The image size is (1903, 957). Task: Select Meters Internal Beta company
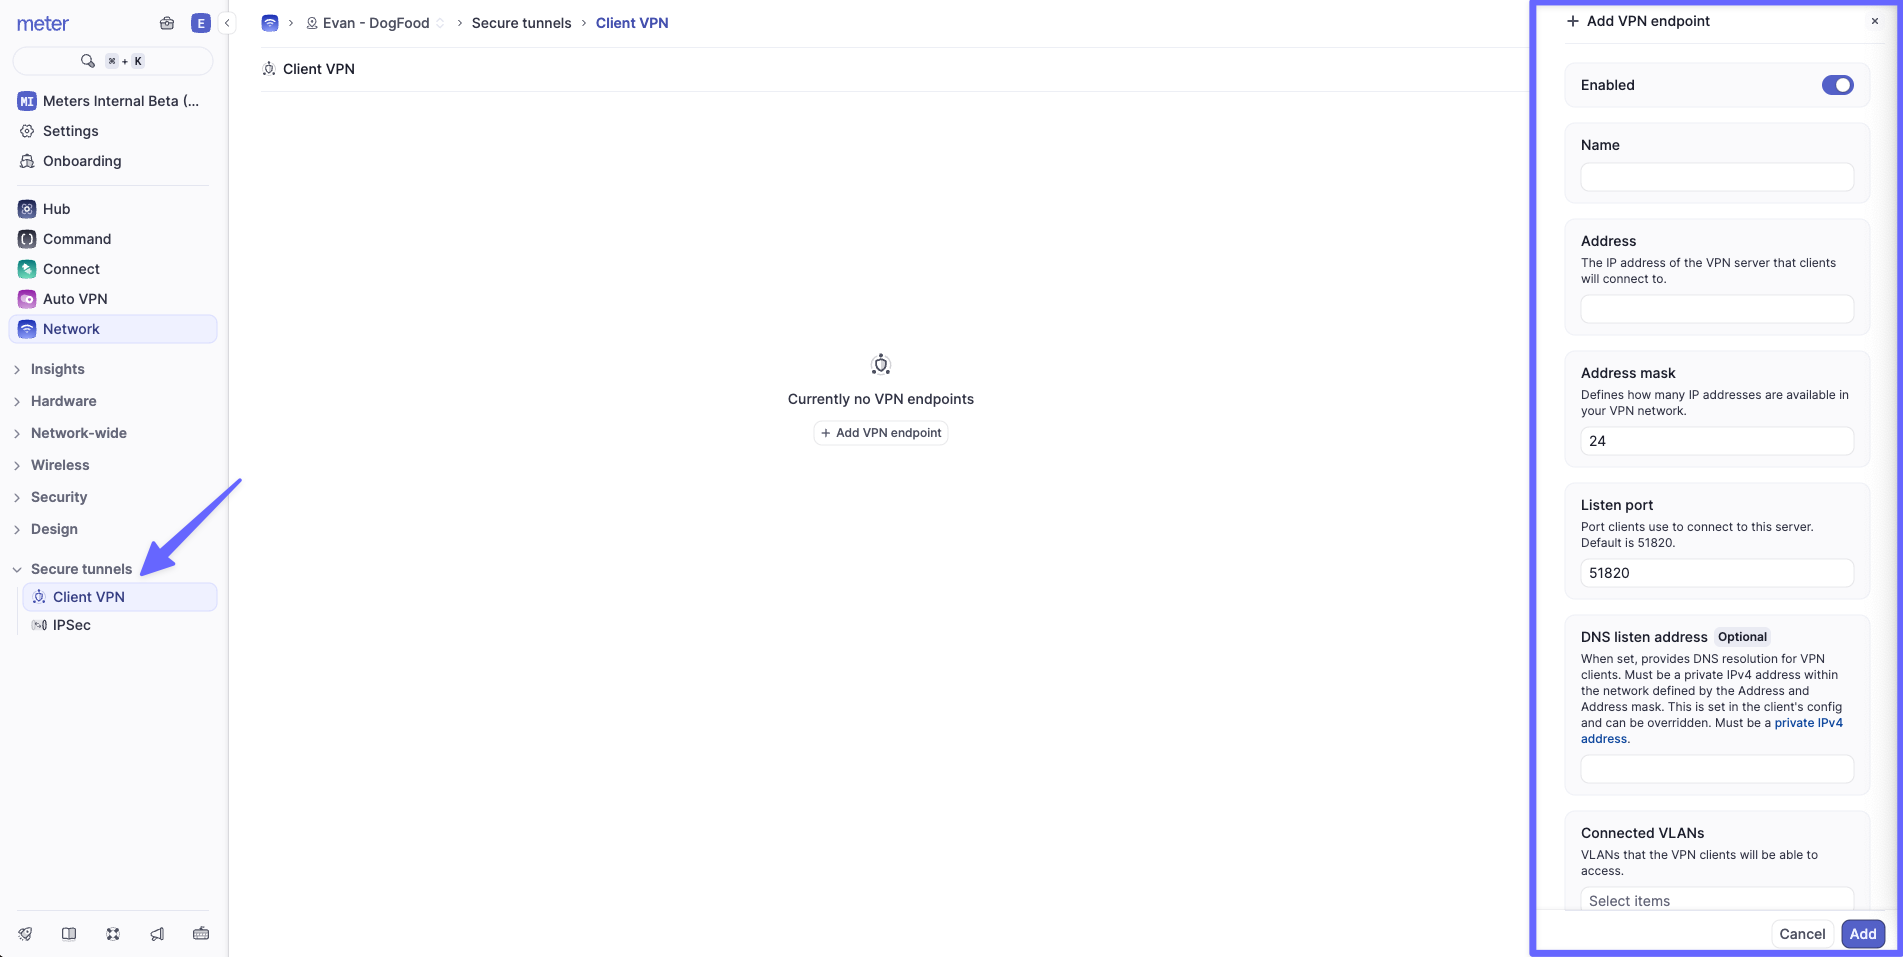tap(113, 101)
